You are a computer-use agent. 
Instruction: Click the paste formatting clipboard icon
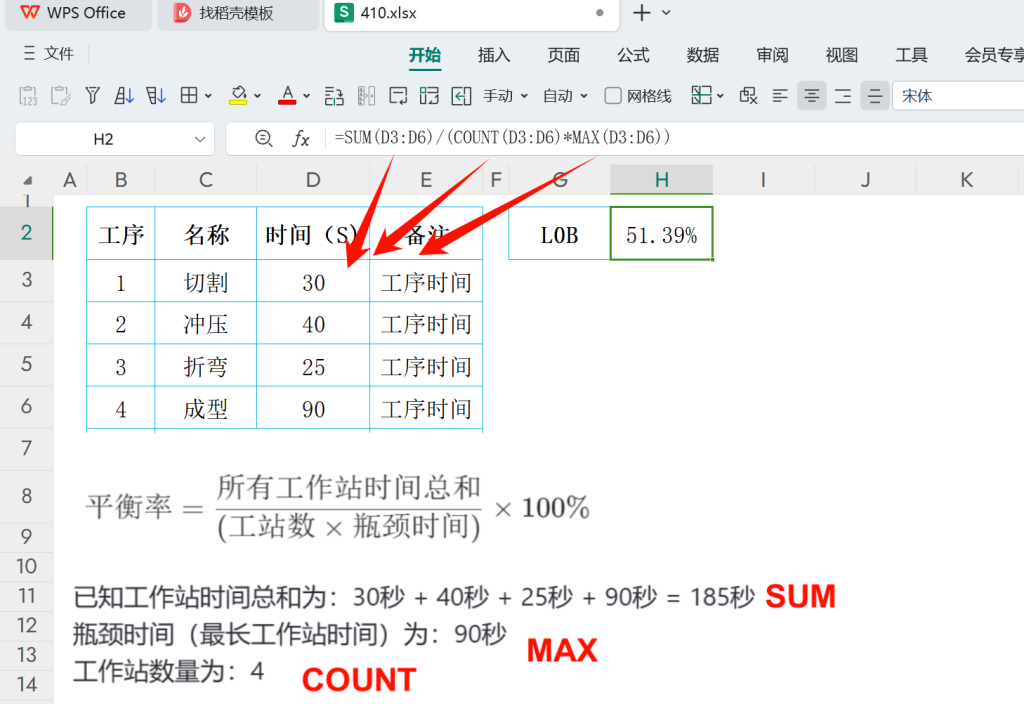coord(60,96)
